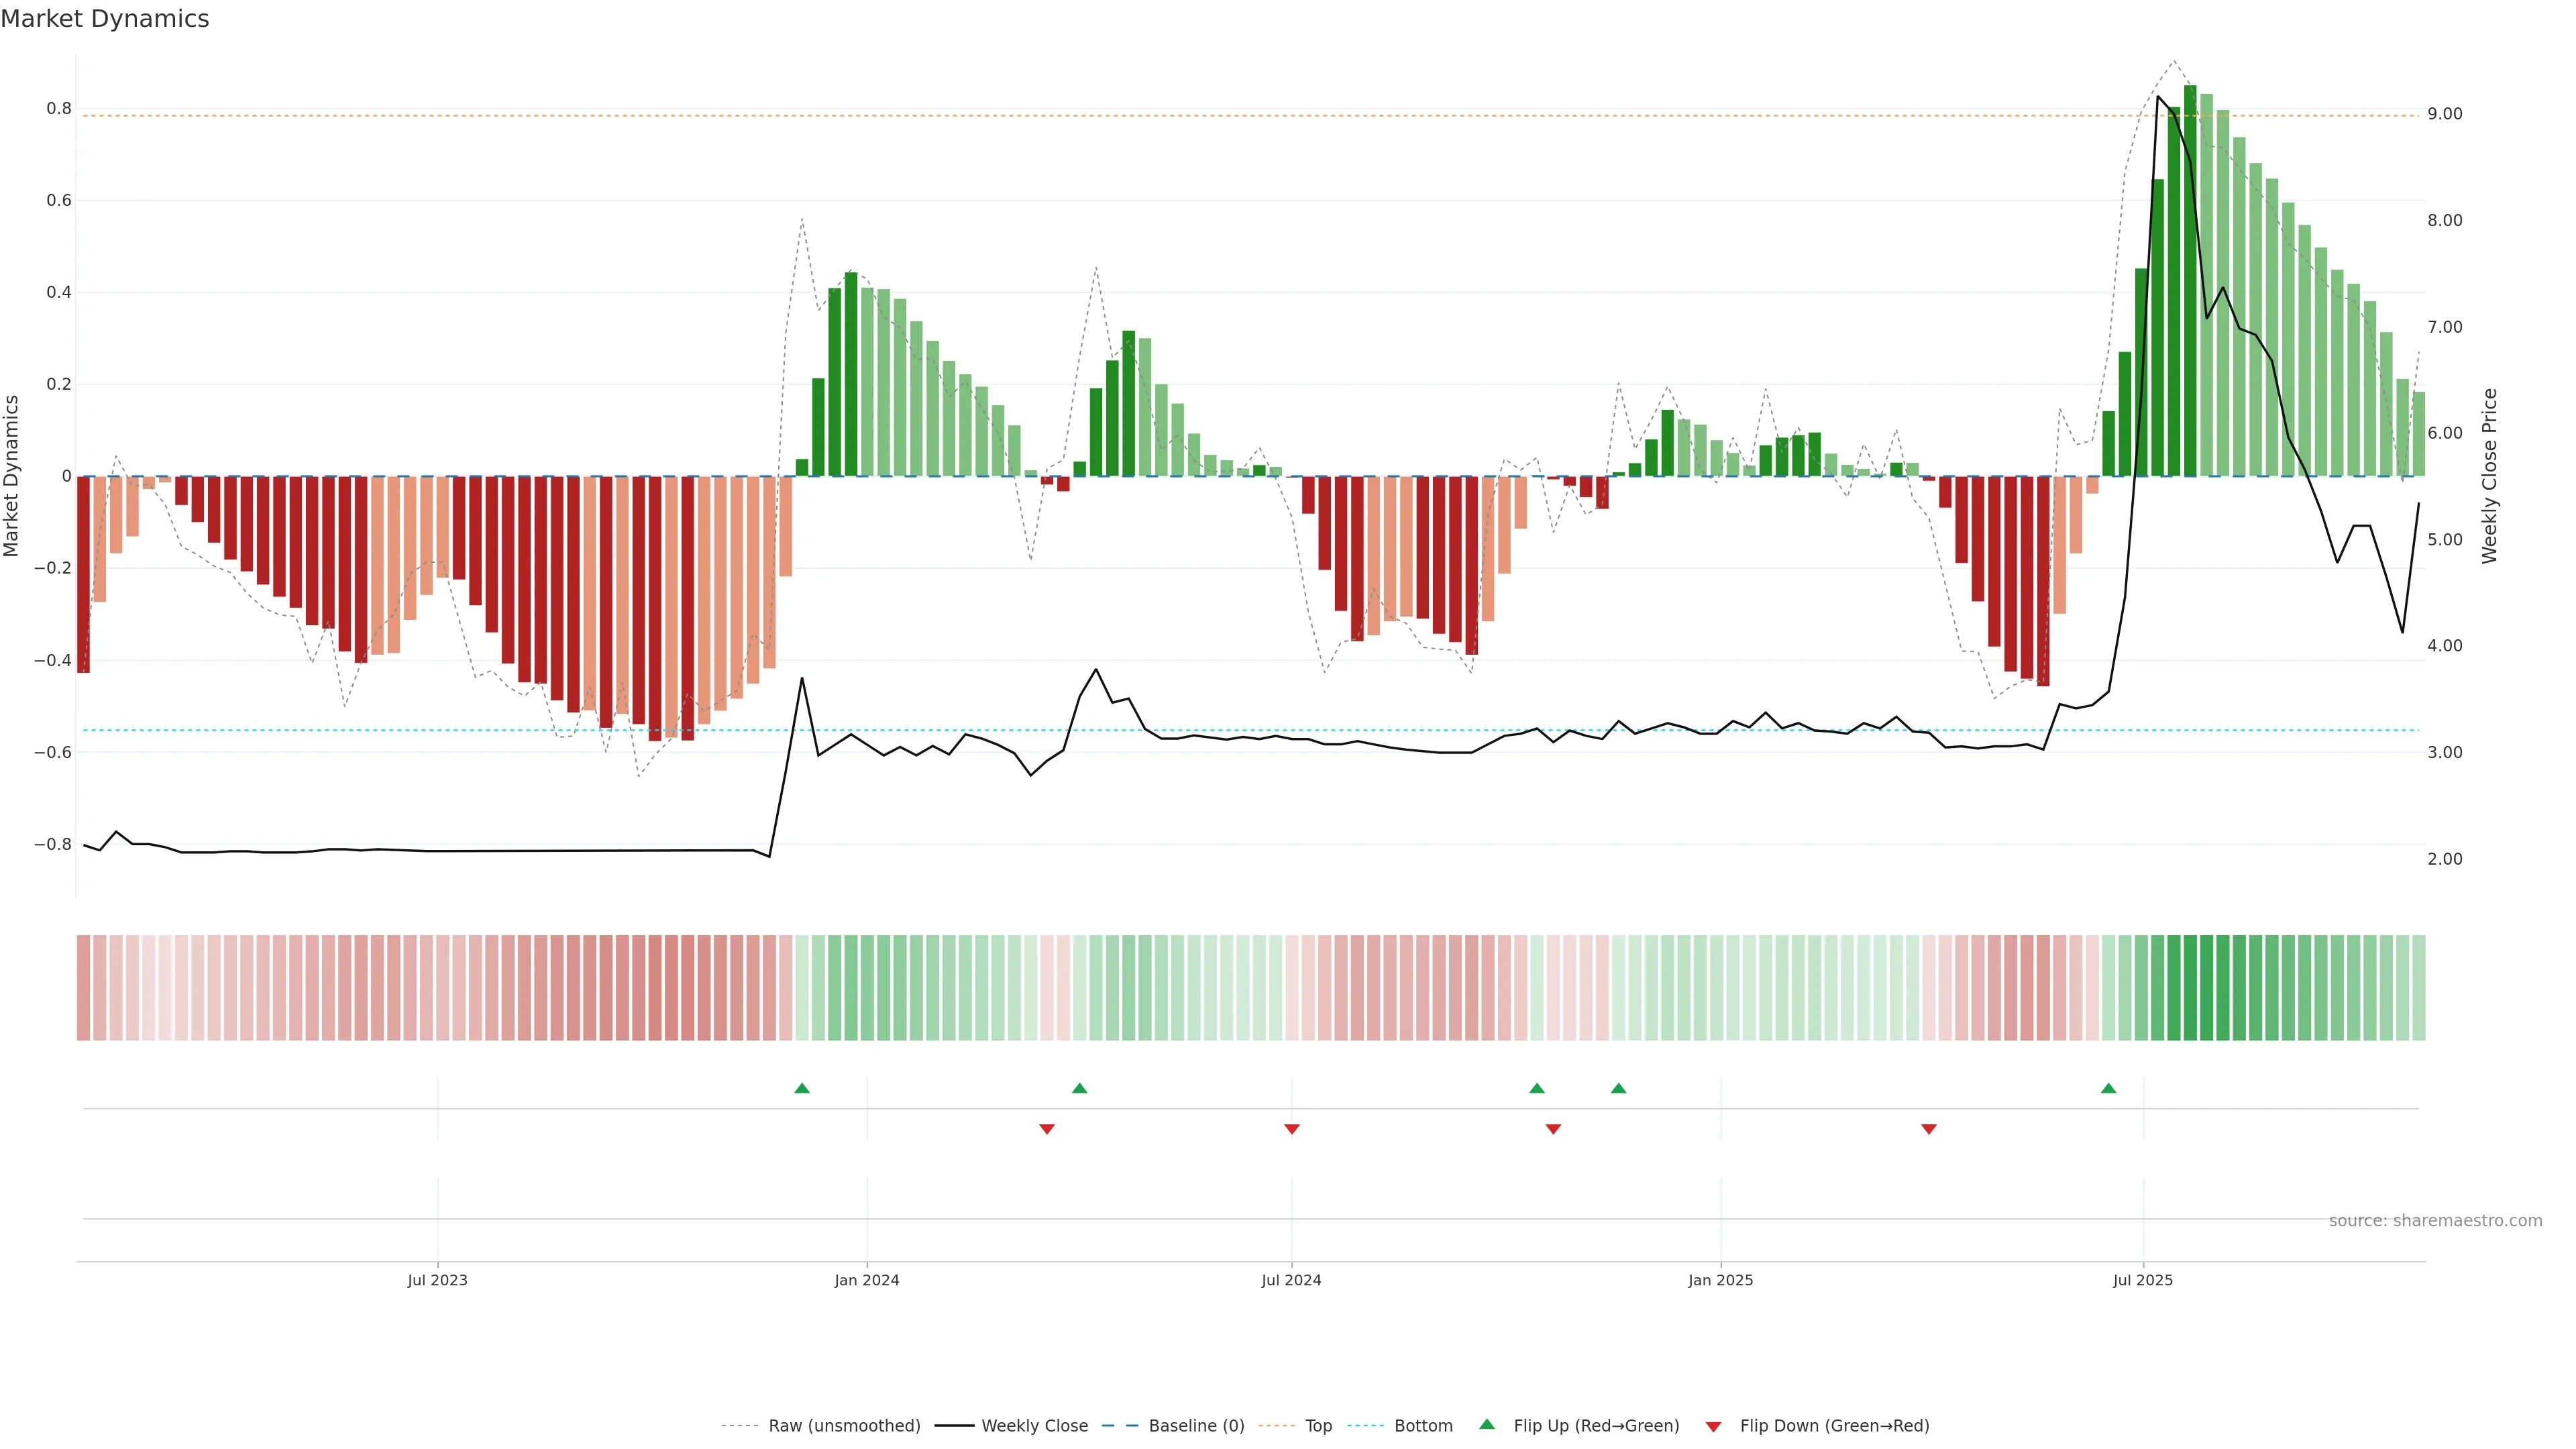The height and width of the screenshot is (1449, 2576).
Task: Click red flip-down triangle above Jul 2024
Action: [1292, 1129]
